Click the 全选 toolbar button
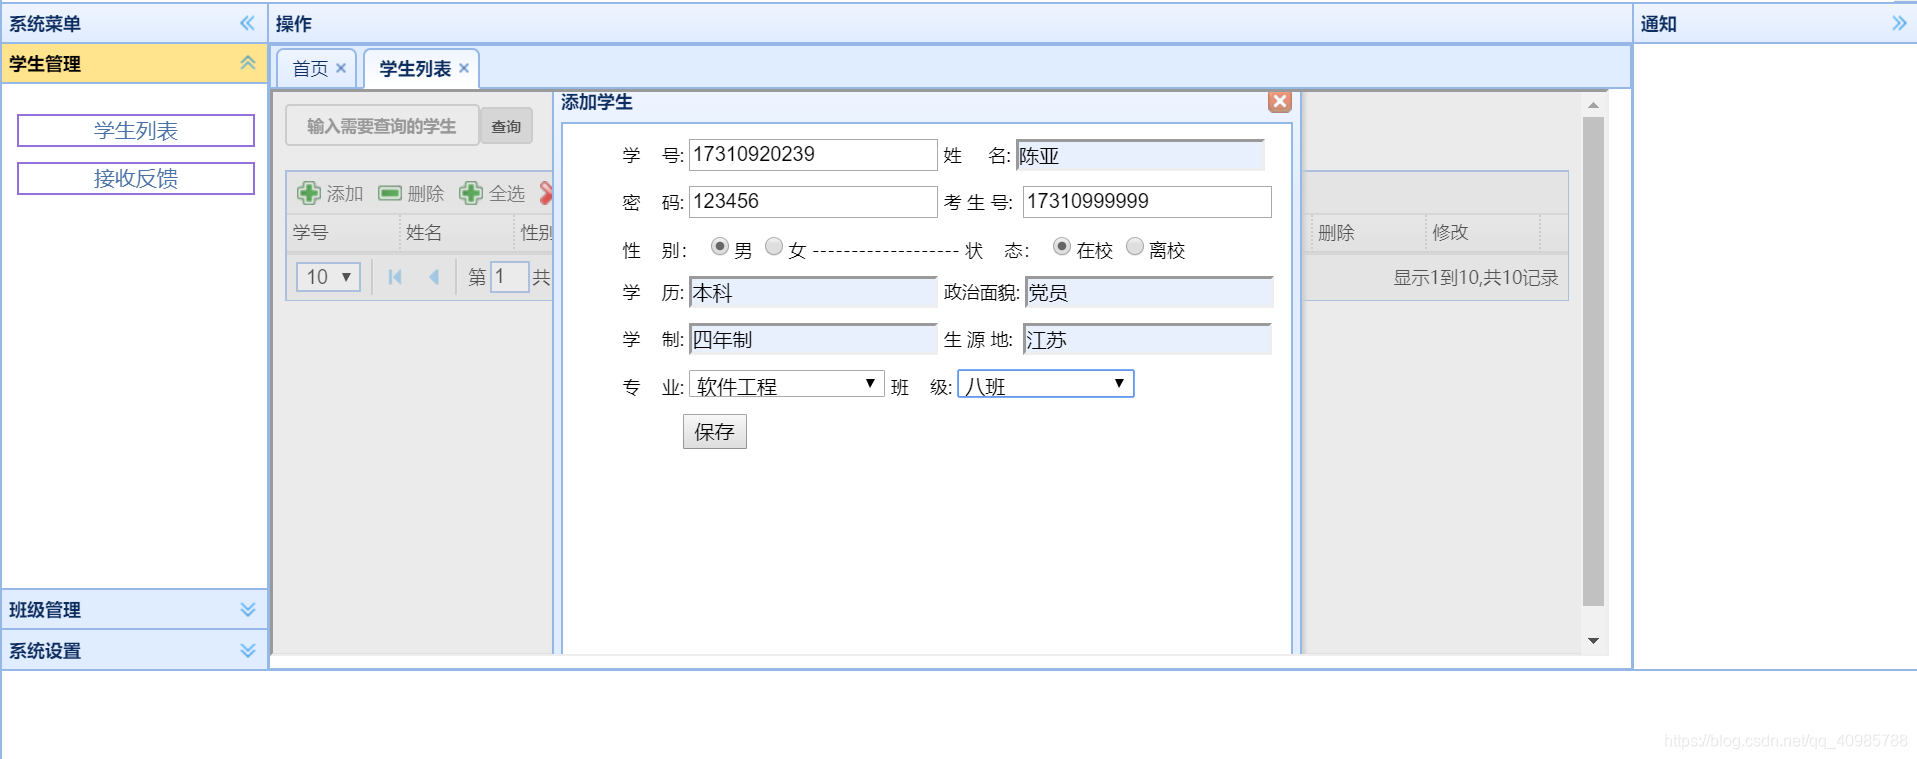This screenshot has height=759, width=1917. pyautogui.click(x=492, y=193)
